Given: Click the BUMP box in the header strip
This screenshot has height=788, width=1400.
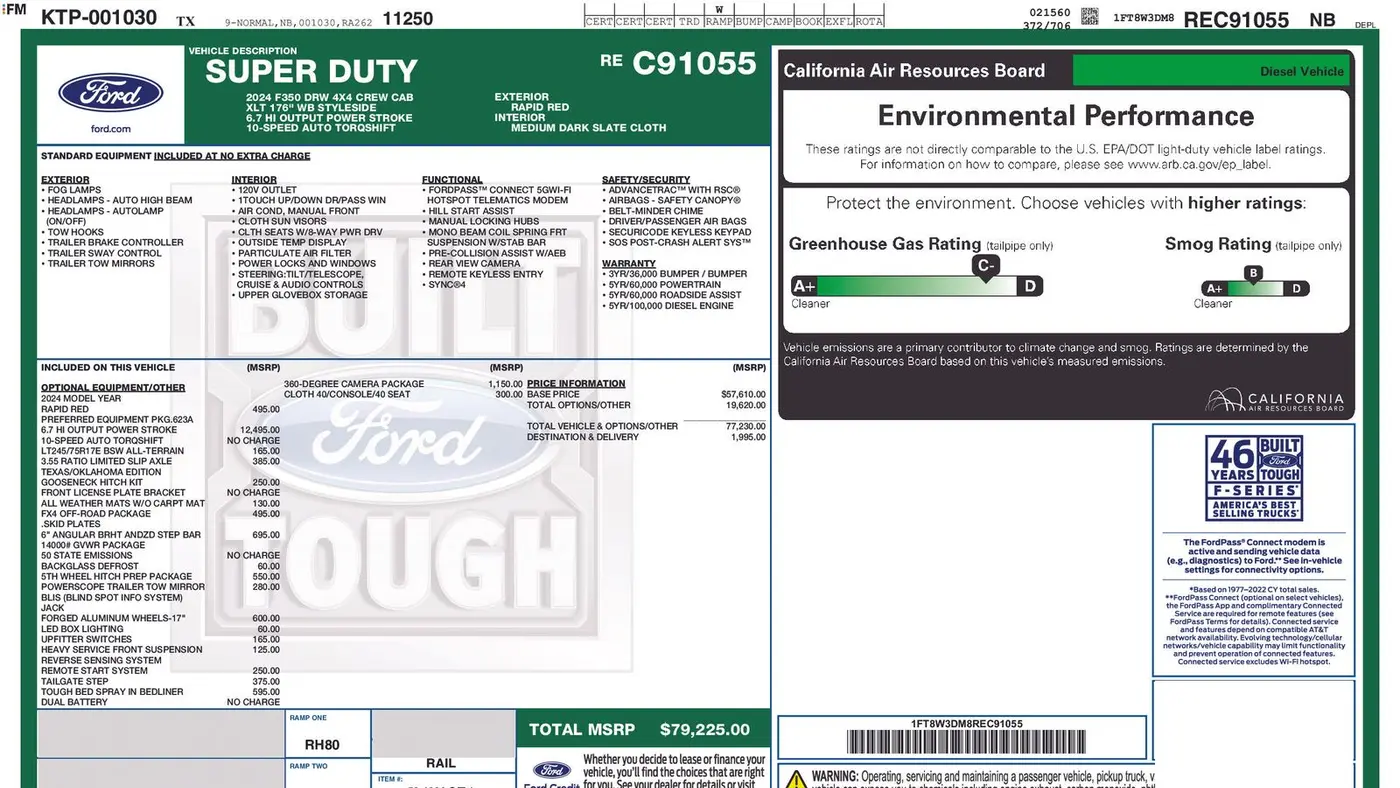Looking at the screenshot, I should click(749, 21).
